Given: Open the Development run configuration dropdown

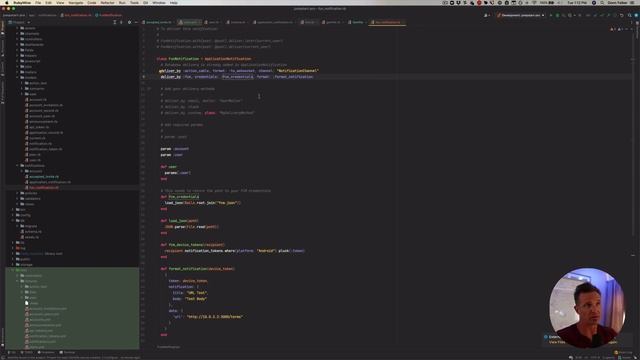Looking at the screenshot, I should point(521,15).
